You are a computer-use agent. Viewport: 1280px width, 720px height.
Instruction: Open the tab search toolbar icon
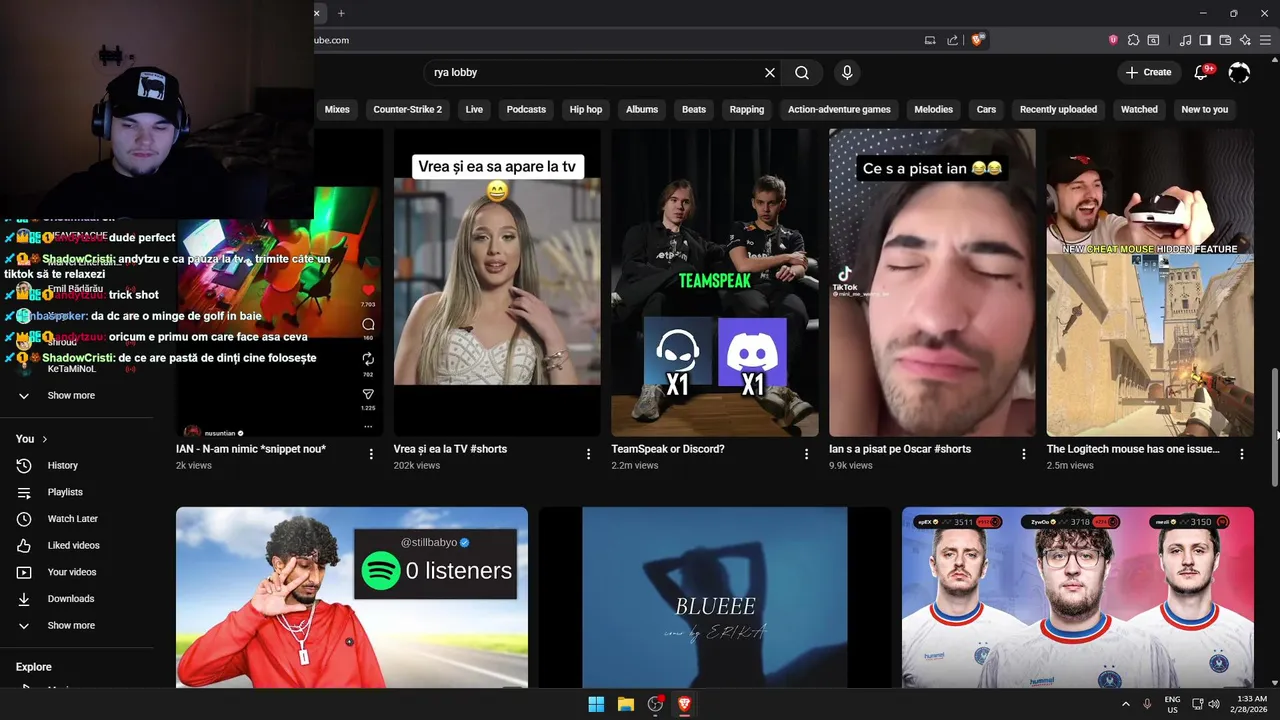point(1153,40)
